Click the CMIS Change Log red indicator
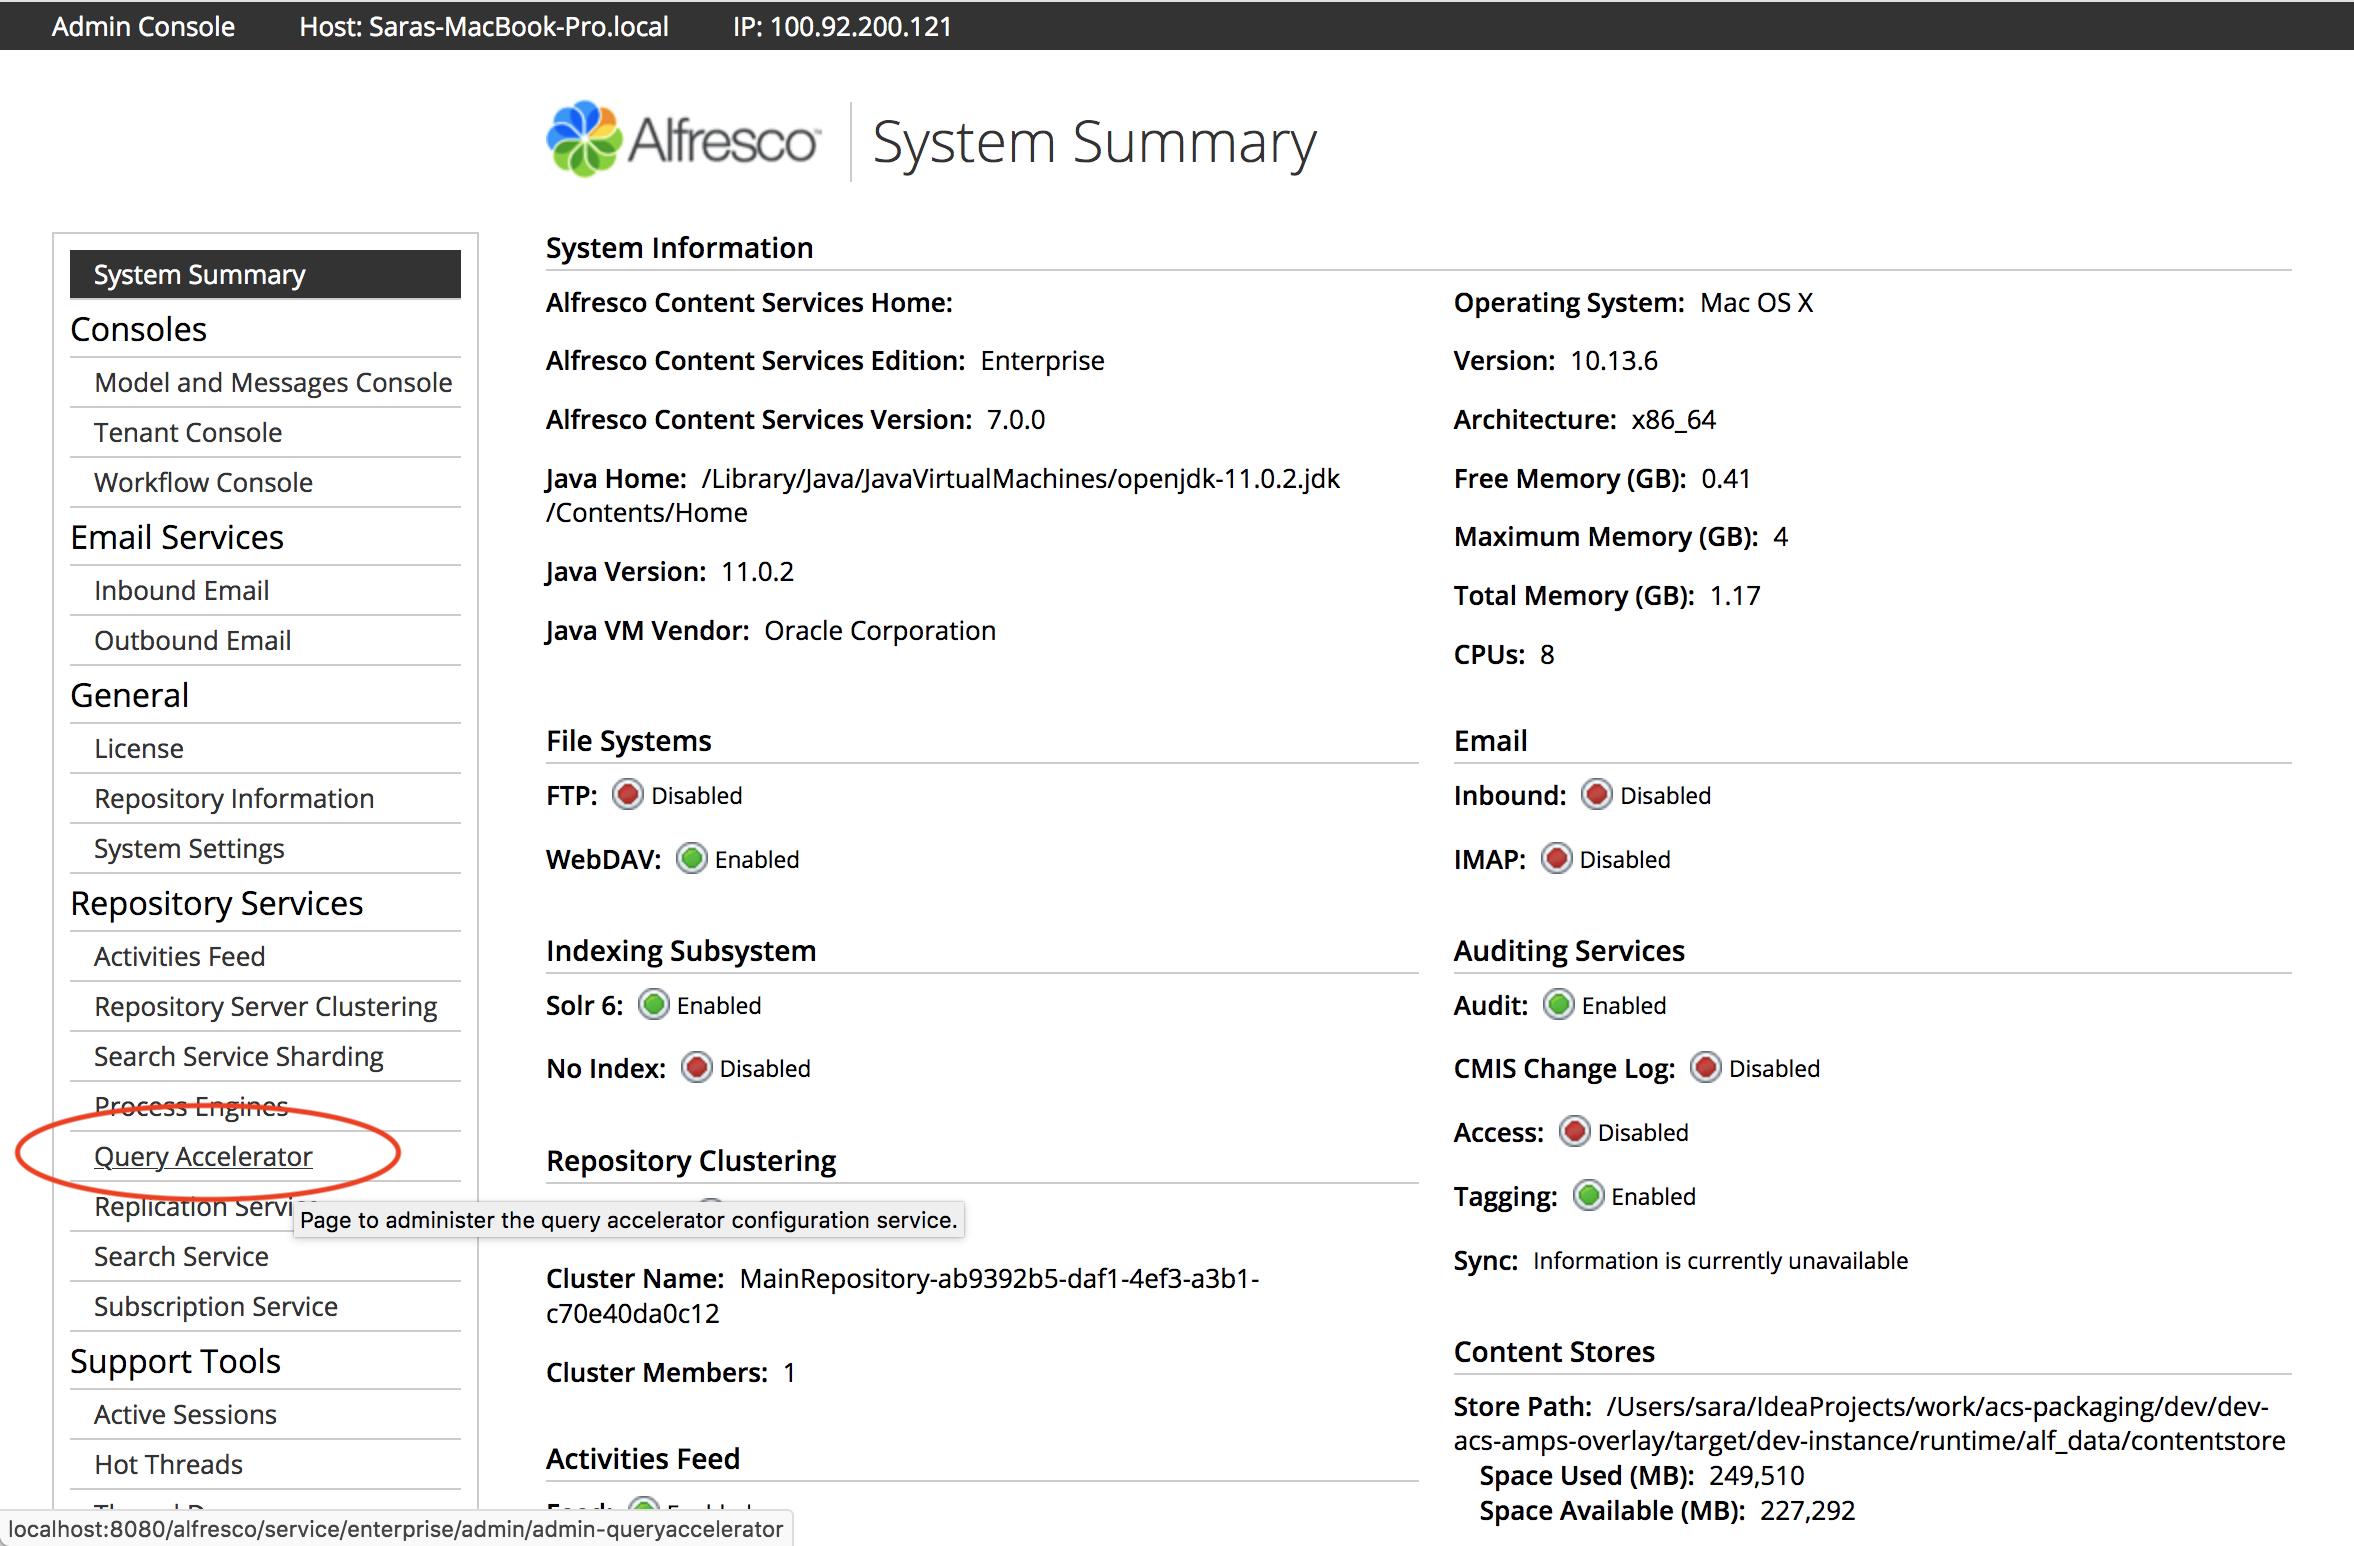The image size is (2354, 1546). point(1706,1067)
